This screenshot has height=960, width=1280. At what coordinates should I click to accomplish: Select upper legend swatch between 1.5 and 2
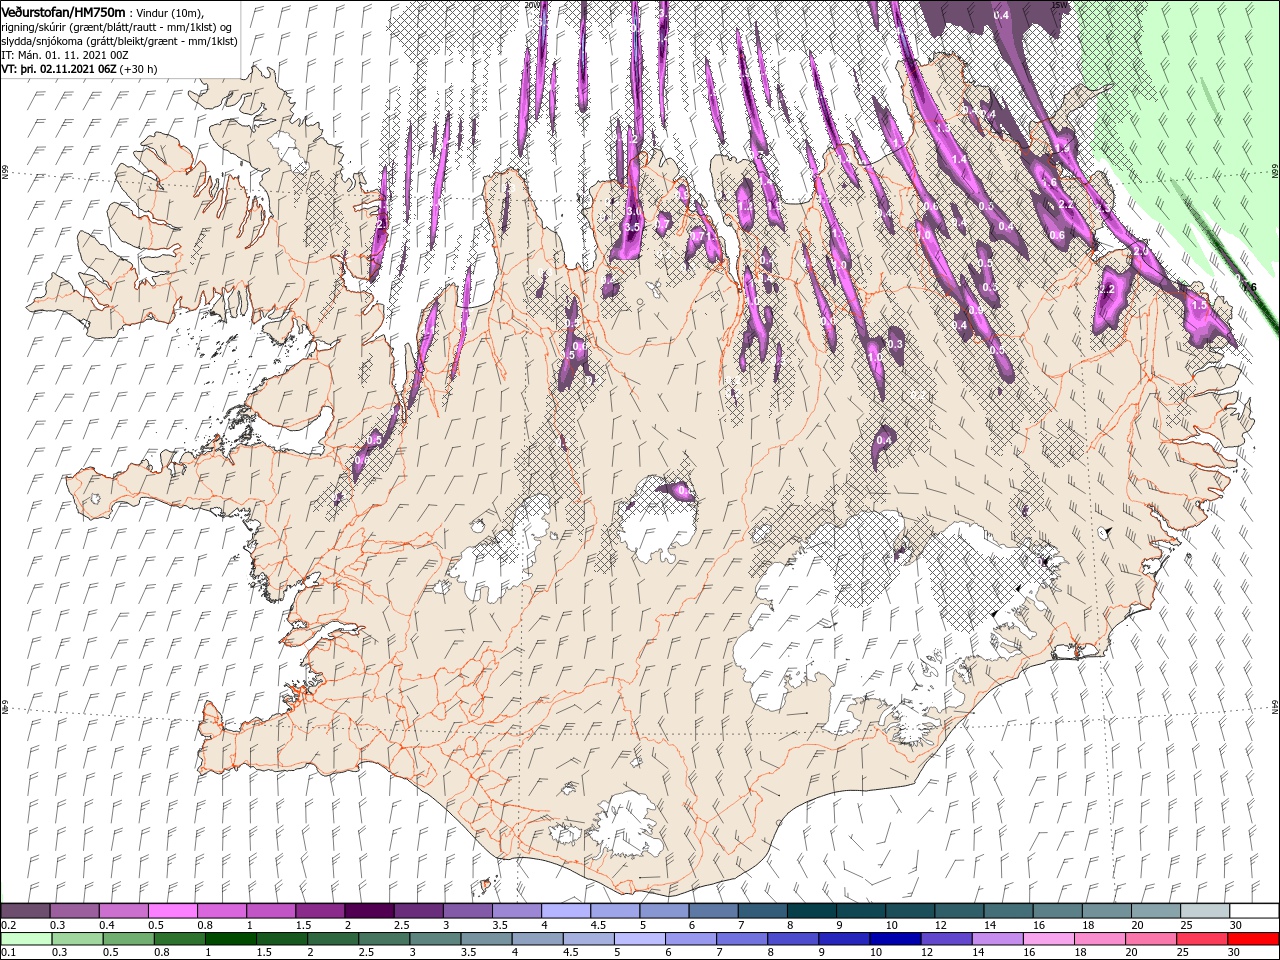[x=320, y=911]
